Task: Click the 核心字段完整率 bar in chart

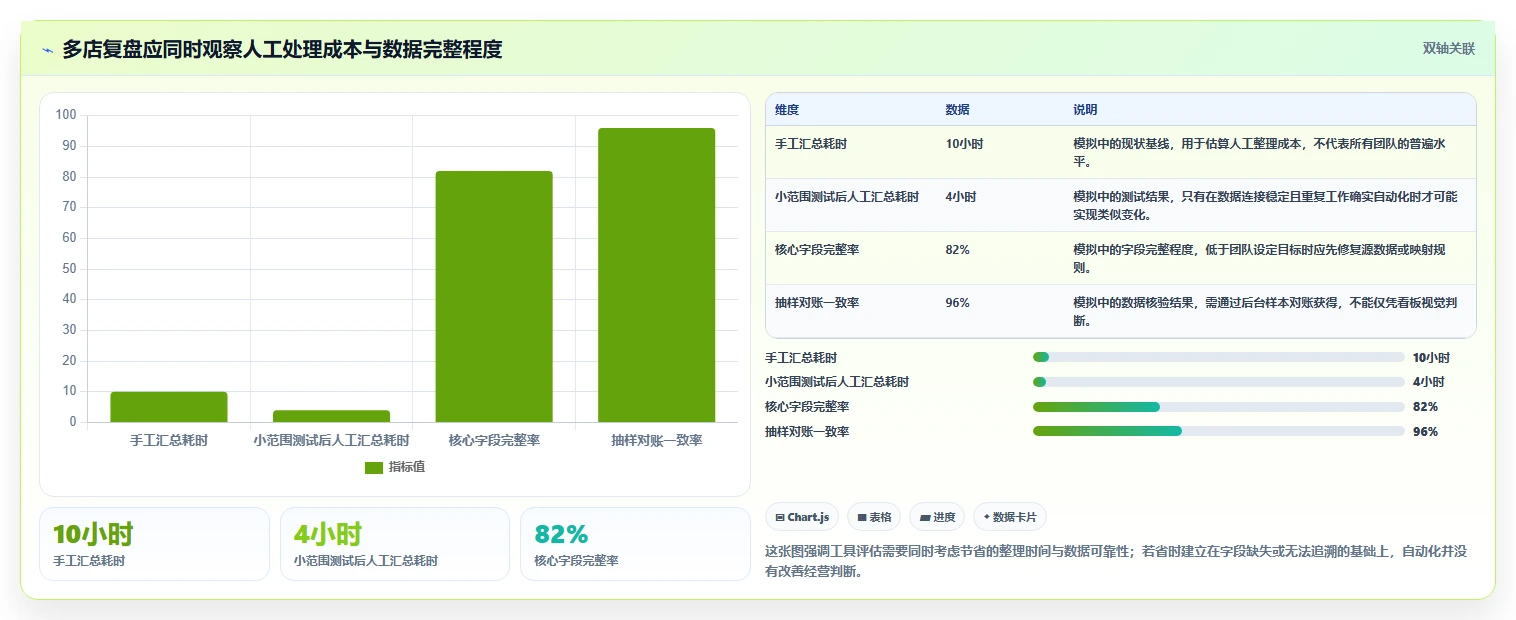Action: tap(494, 296)
